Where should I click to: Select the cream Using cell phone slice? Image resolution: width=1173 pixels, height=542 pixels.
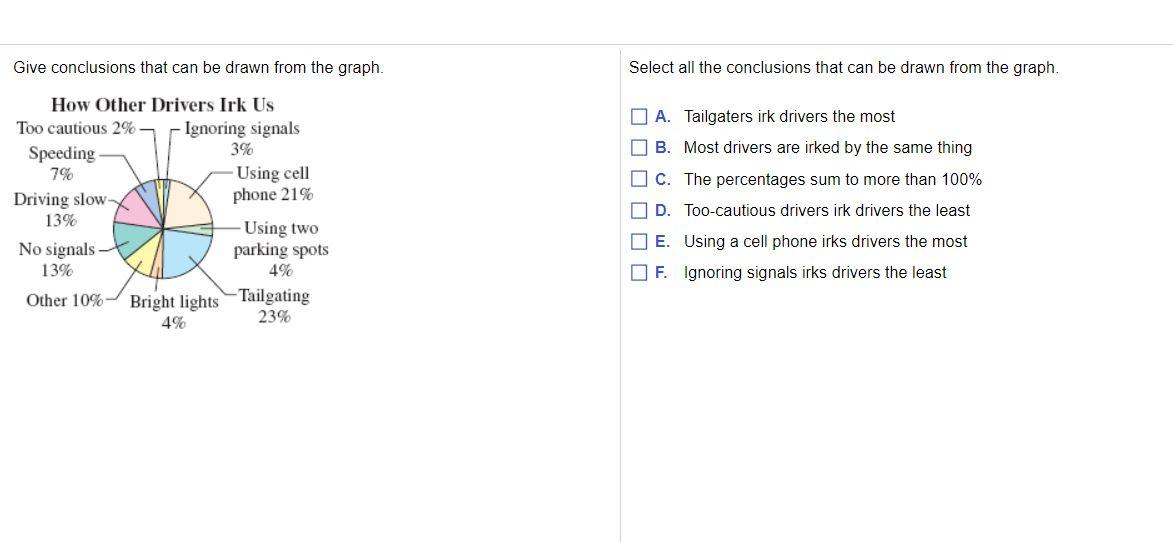click(189, 203)
